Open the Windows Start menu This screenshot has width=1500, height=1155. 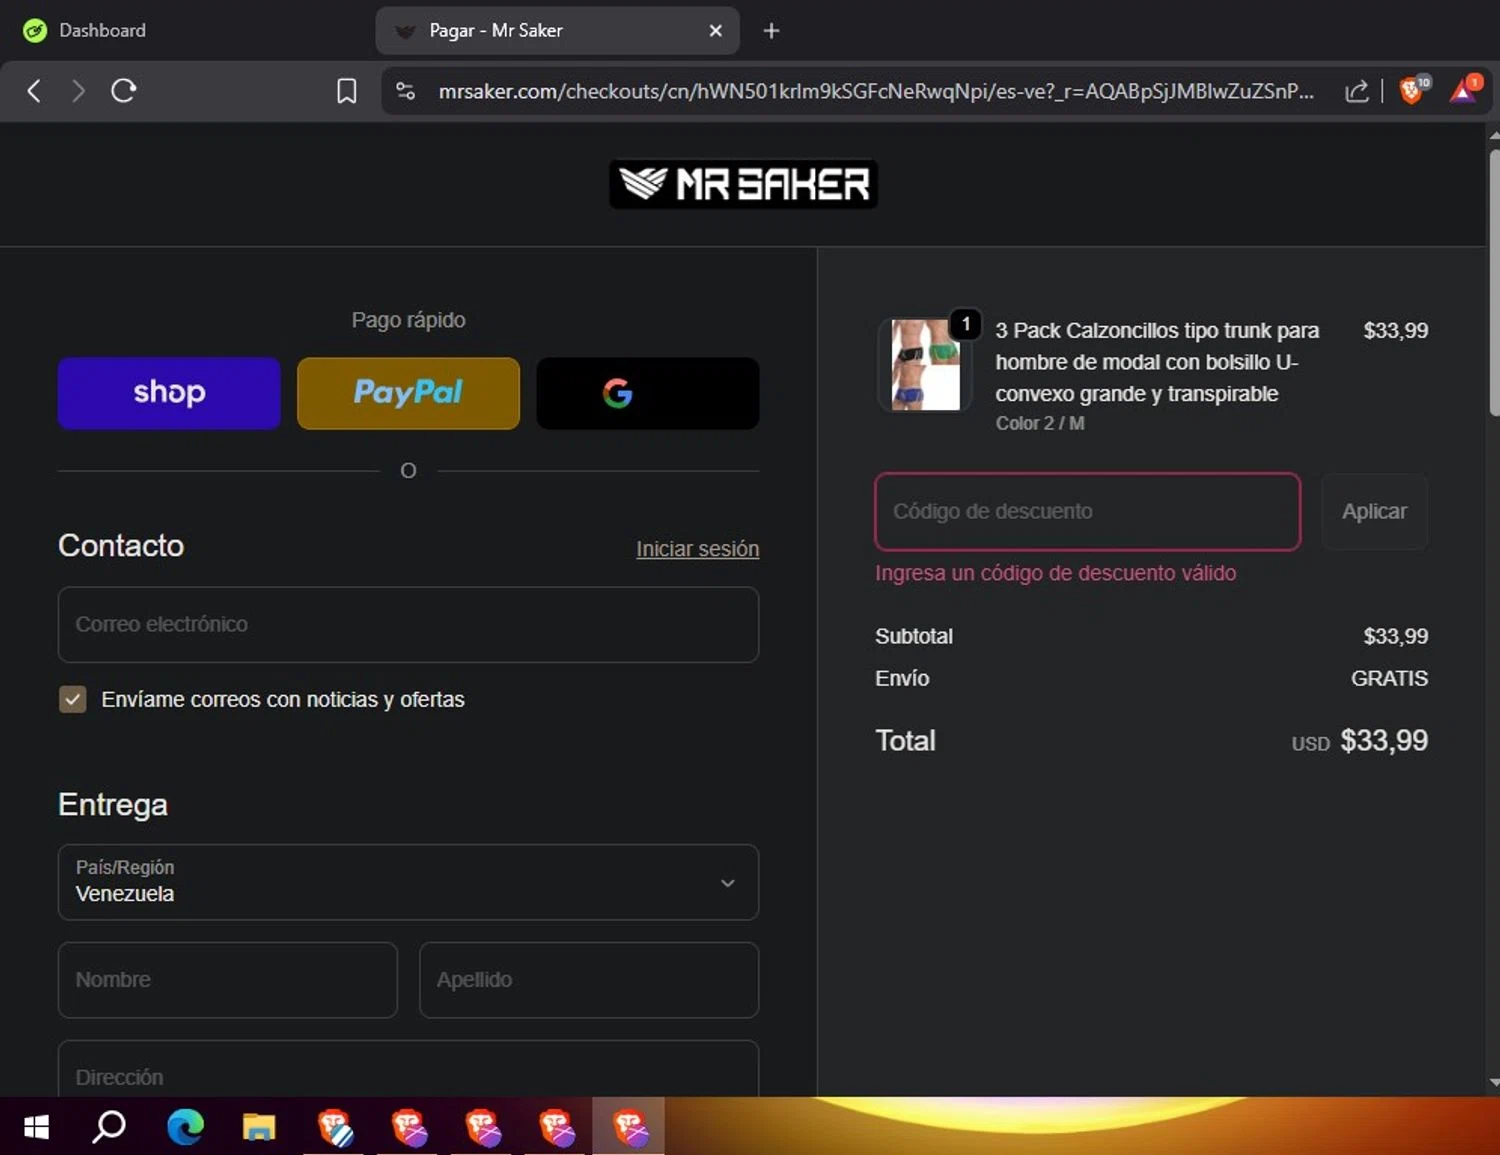[36, 1127]
